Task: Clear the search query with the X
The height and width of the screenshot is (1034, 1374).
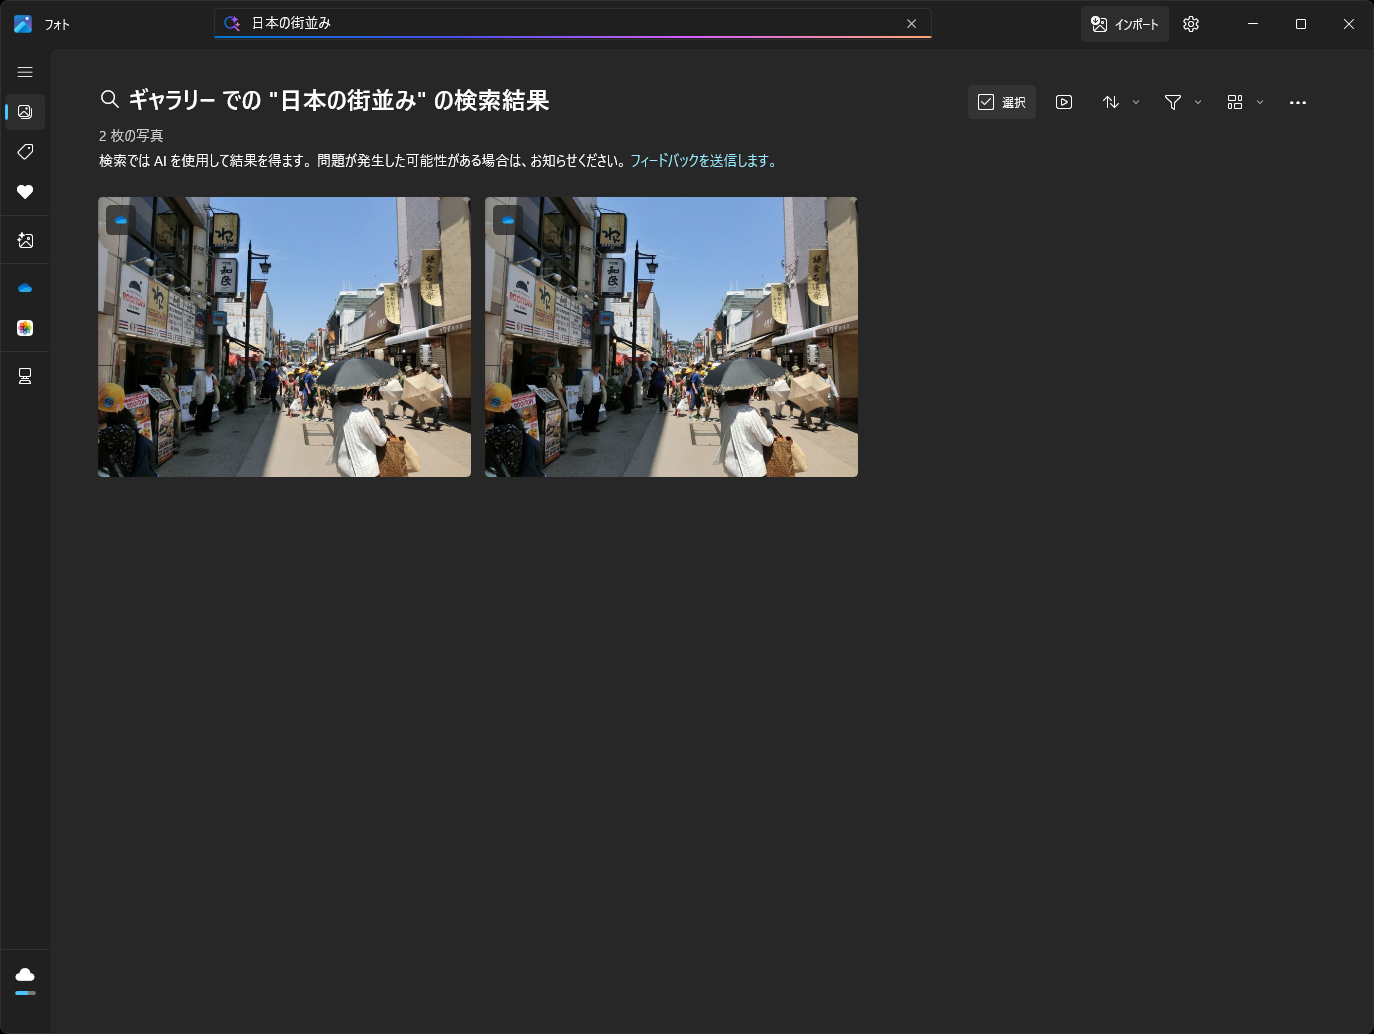Action: click(911, 23)
